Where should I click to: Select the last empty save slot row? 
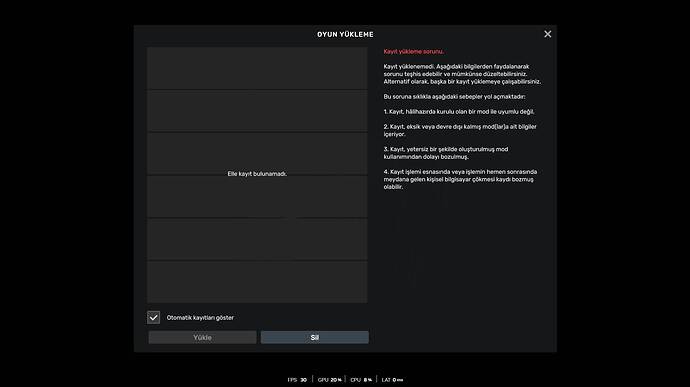[x=257, y=282]
